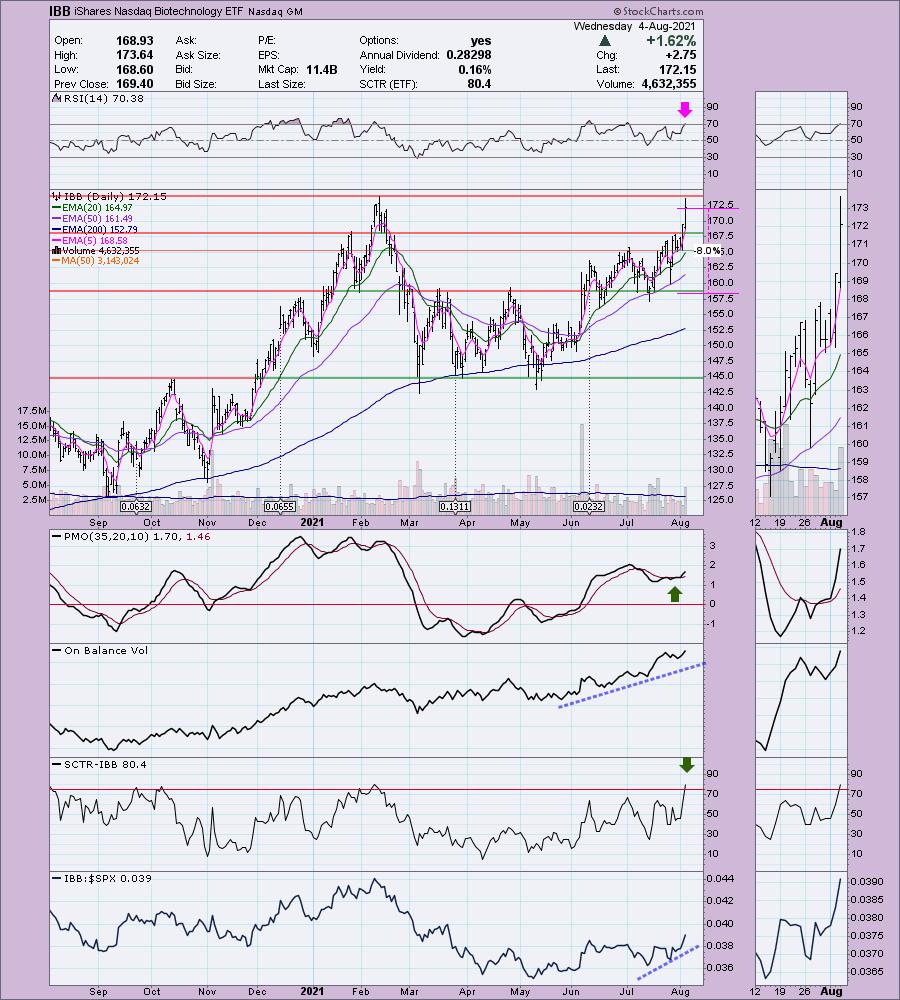Click the candlestick icon beside IBB (Daily)
The image size is (900, 1000).
tap(56, 196)
